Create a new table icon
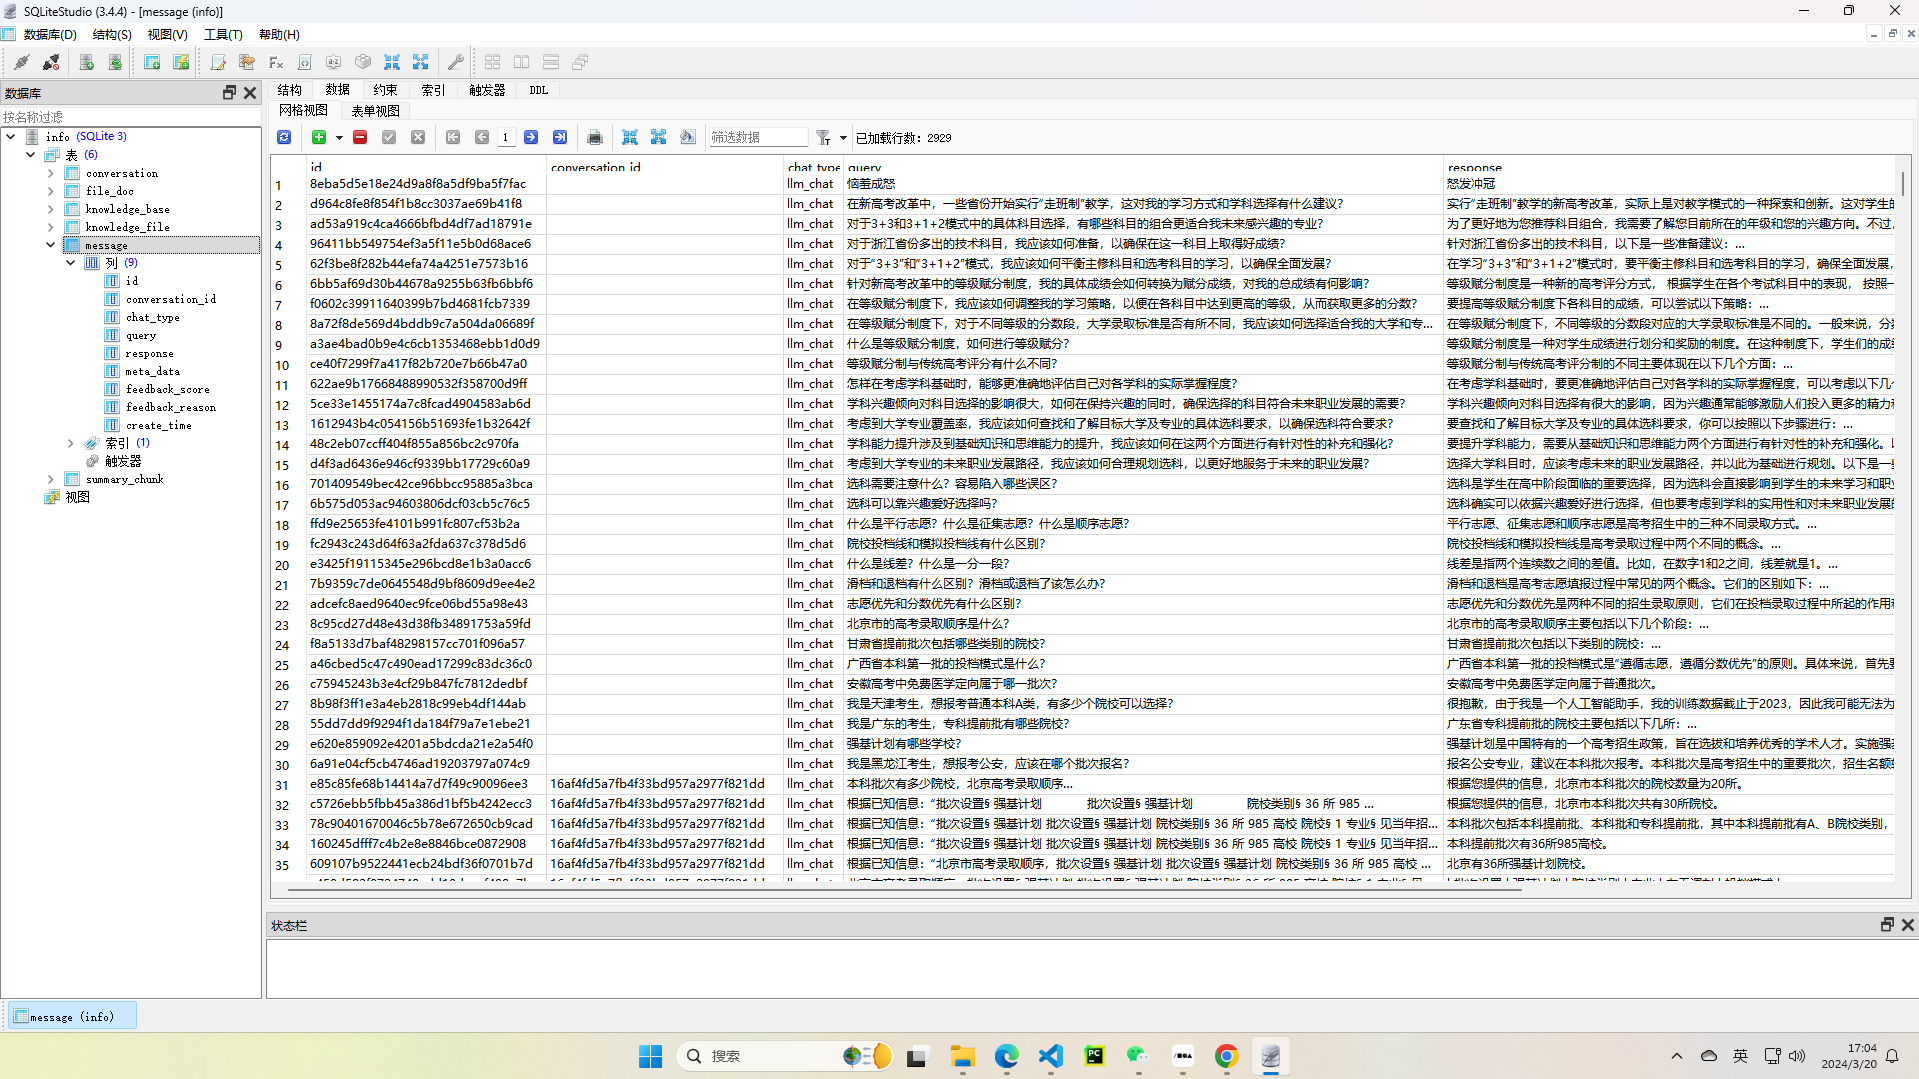The height and width of the screenshot is (1079, 1919). pyautogui.click(x=152, y=62)
